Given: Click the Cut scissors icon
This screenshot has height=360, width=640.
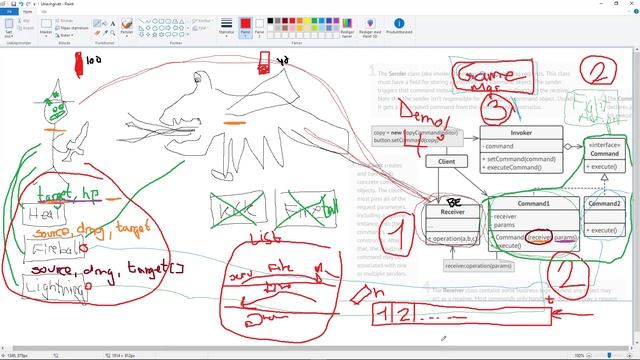Looking at the screenshot, I should click(20, 20).
